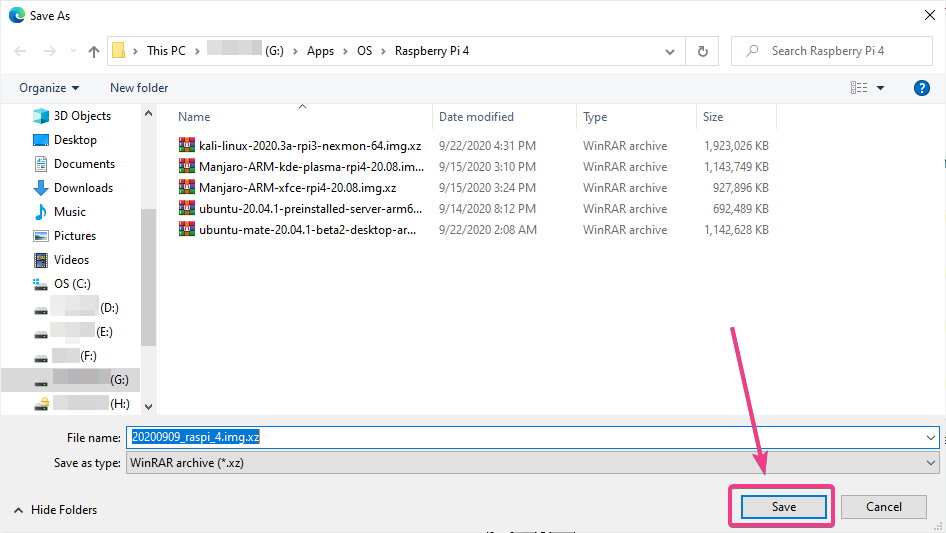This screenshot has height=533, width=946.
Task: Select the kali-linux-2020.3a archive file
Action: [309, 145]
